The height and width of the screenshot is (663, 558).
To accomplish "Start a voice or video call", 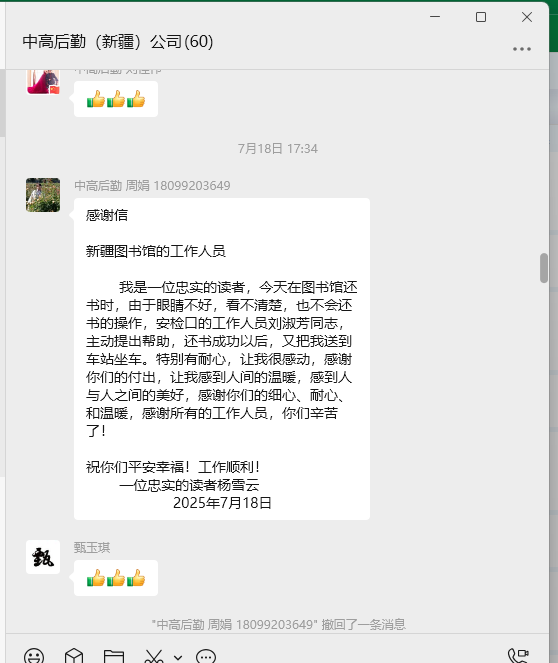I will pyautogui.click(x=518, y=656).
